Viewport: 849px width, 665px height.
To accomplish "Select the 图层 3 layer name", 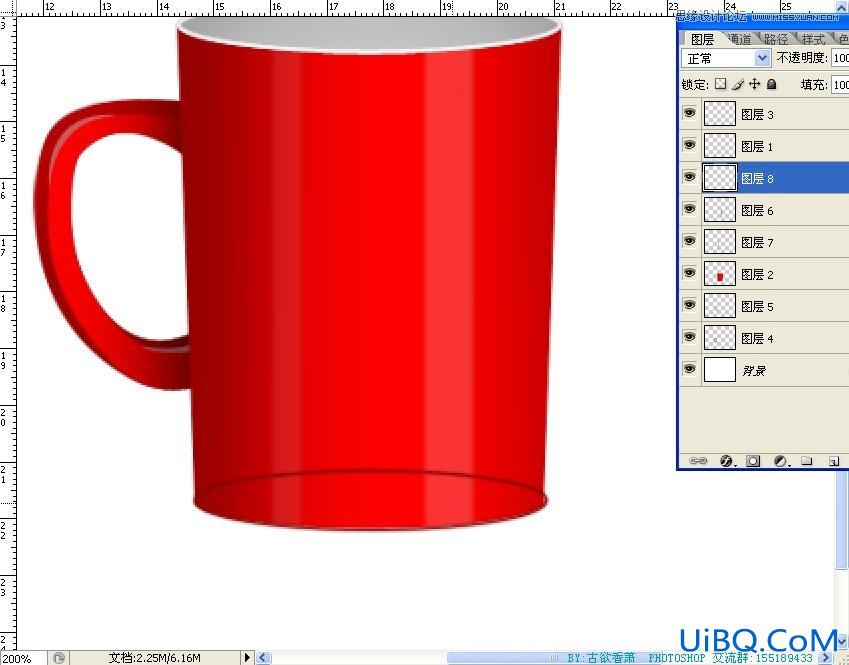I will 757,114.
